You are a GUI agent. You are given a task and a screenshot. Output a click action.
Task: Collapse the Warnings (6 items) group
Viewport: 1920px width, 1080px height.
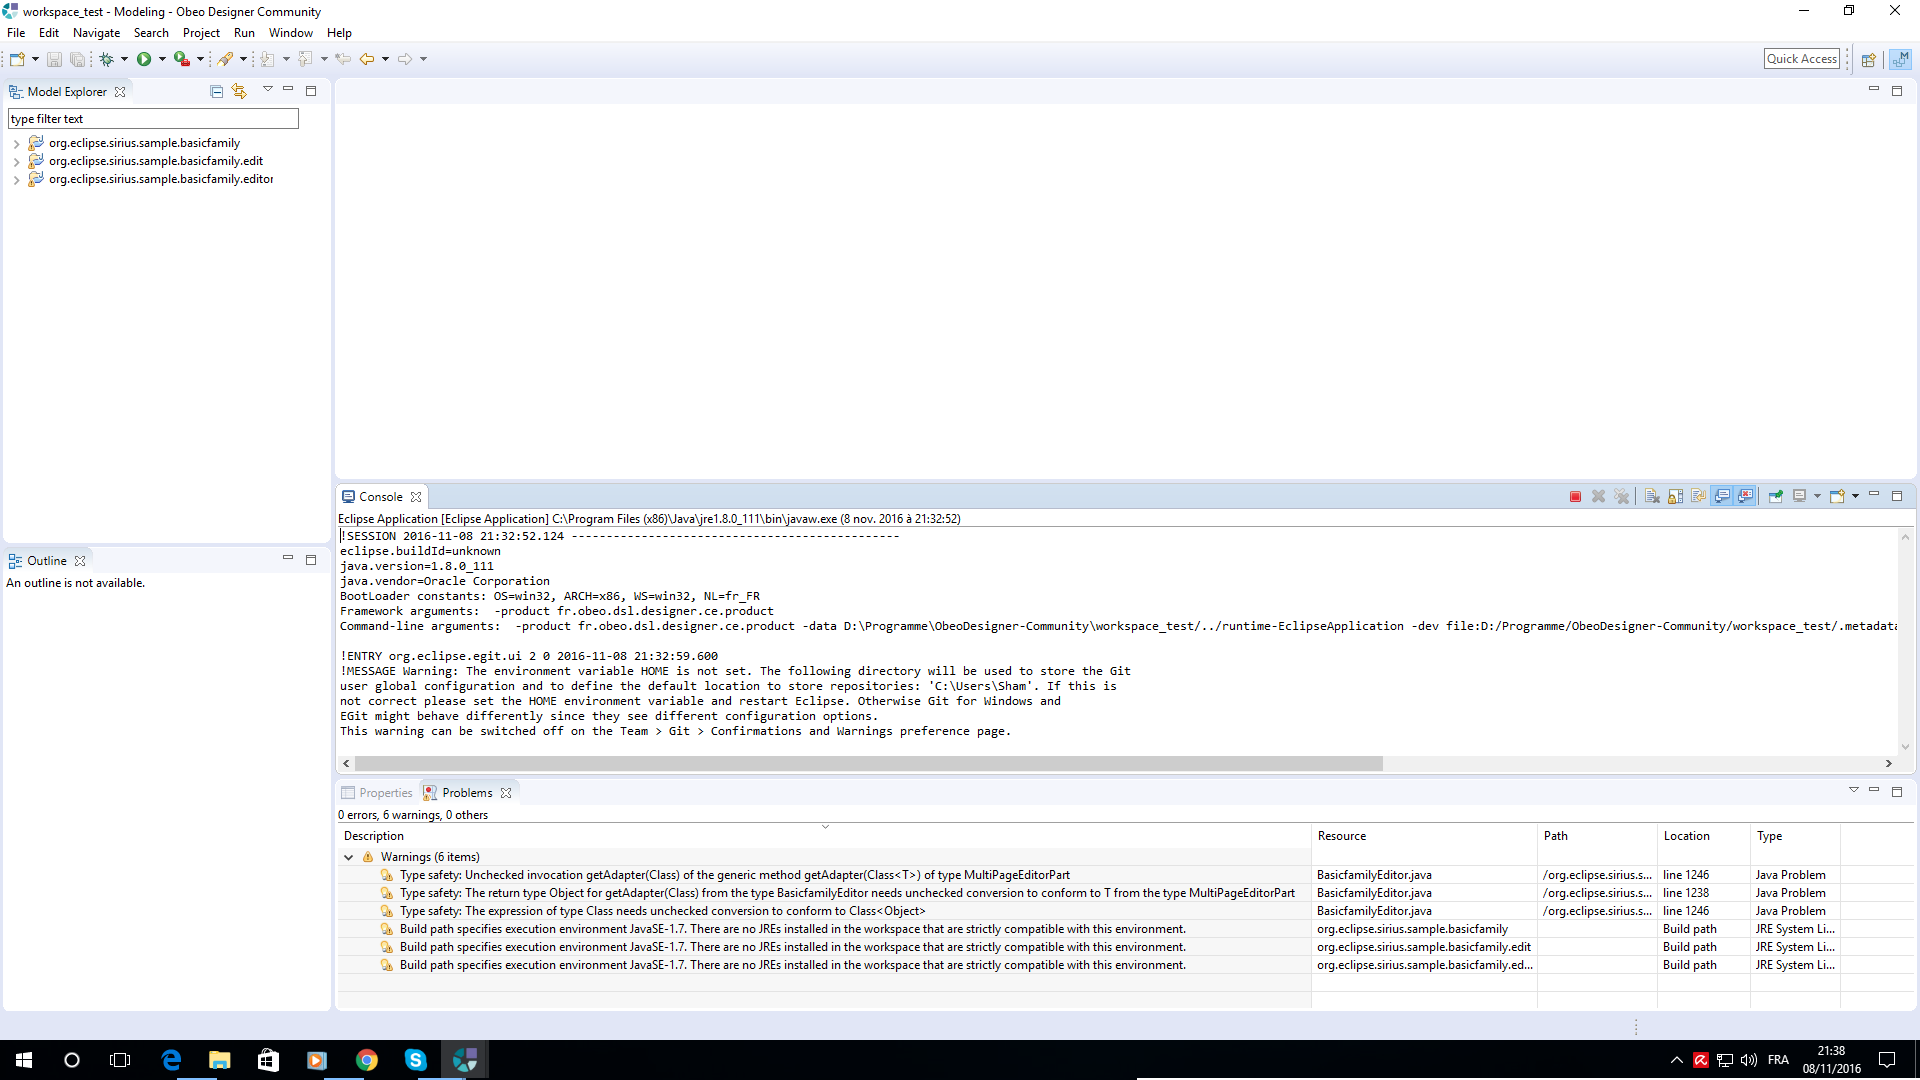click(x=348, y=857)
